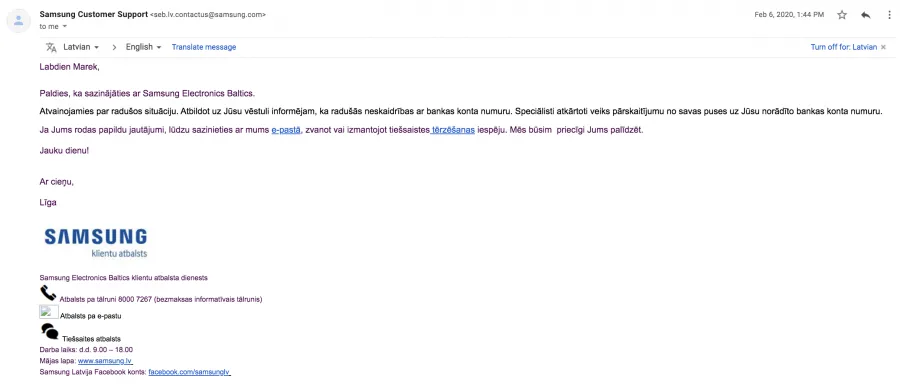900x387 pixels.
Task: Click the chat bubbles icon
Action: click(x=49, y=331)
